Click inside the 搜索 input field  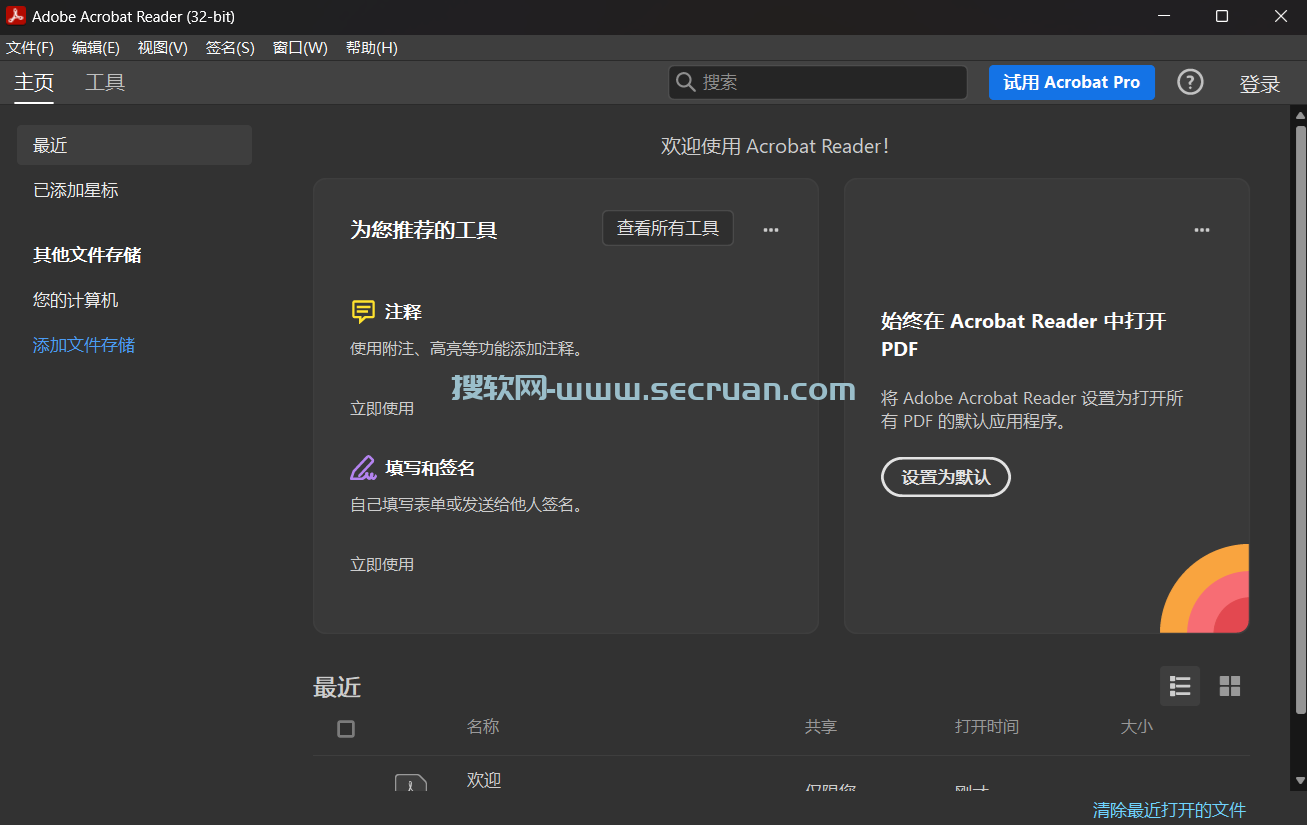[818, 82]
